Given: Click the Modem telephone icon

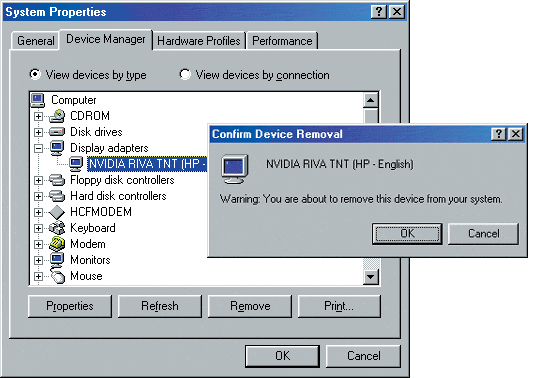Looking at the screenshot, I should [57, 244].
